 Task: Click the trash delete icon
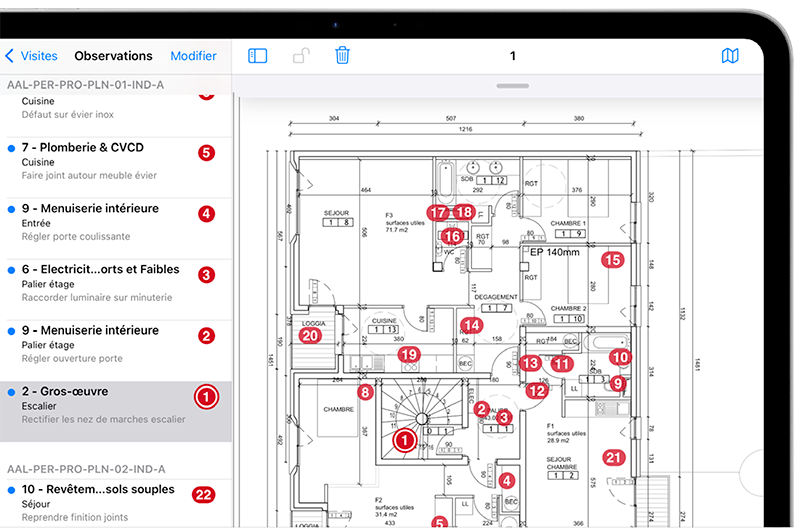pos(342,56)
